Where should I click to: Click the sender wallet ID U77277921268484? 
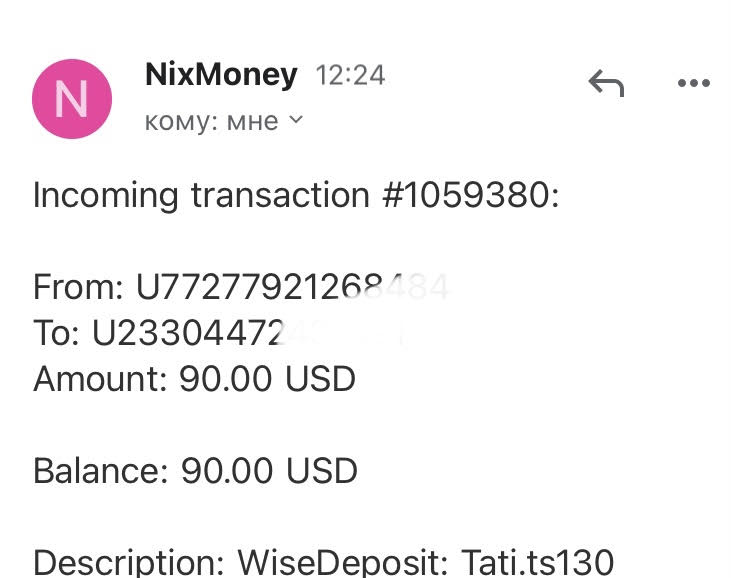(x=292, y=288)
